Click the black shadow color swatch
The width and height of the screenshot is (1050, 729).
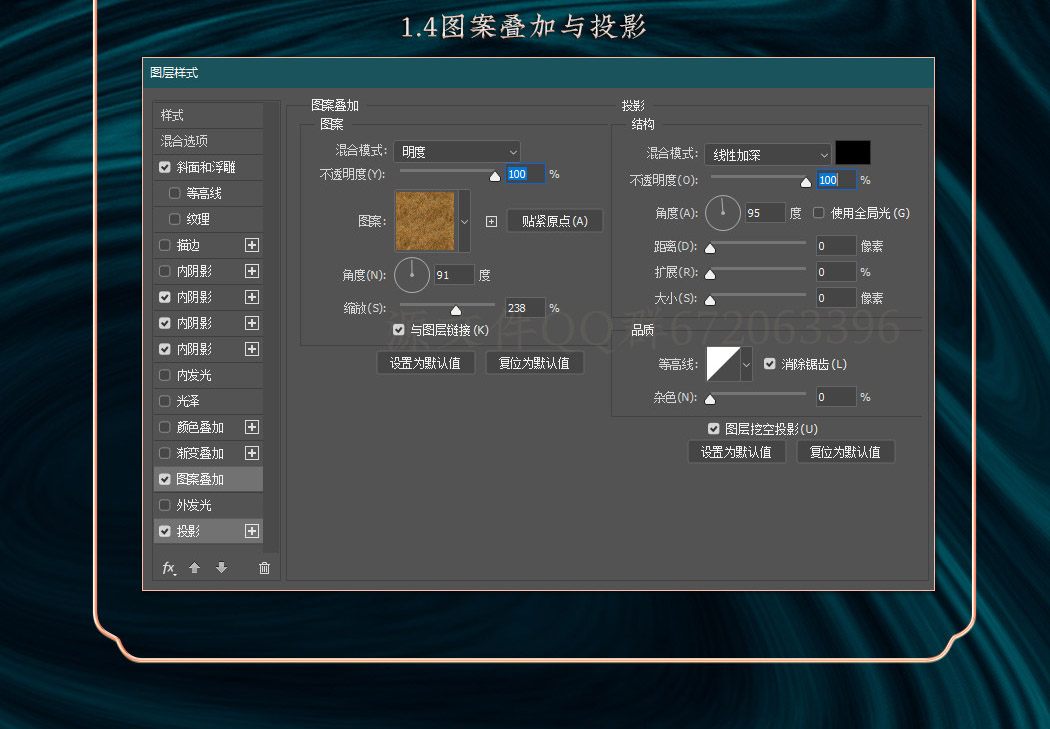(853, 153)
